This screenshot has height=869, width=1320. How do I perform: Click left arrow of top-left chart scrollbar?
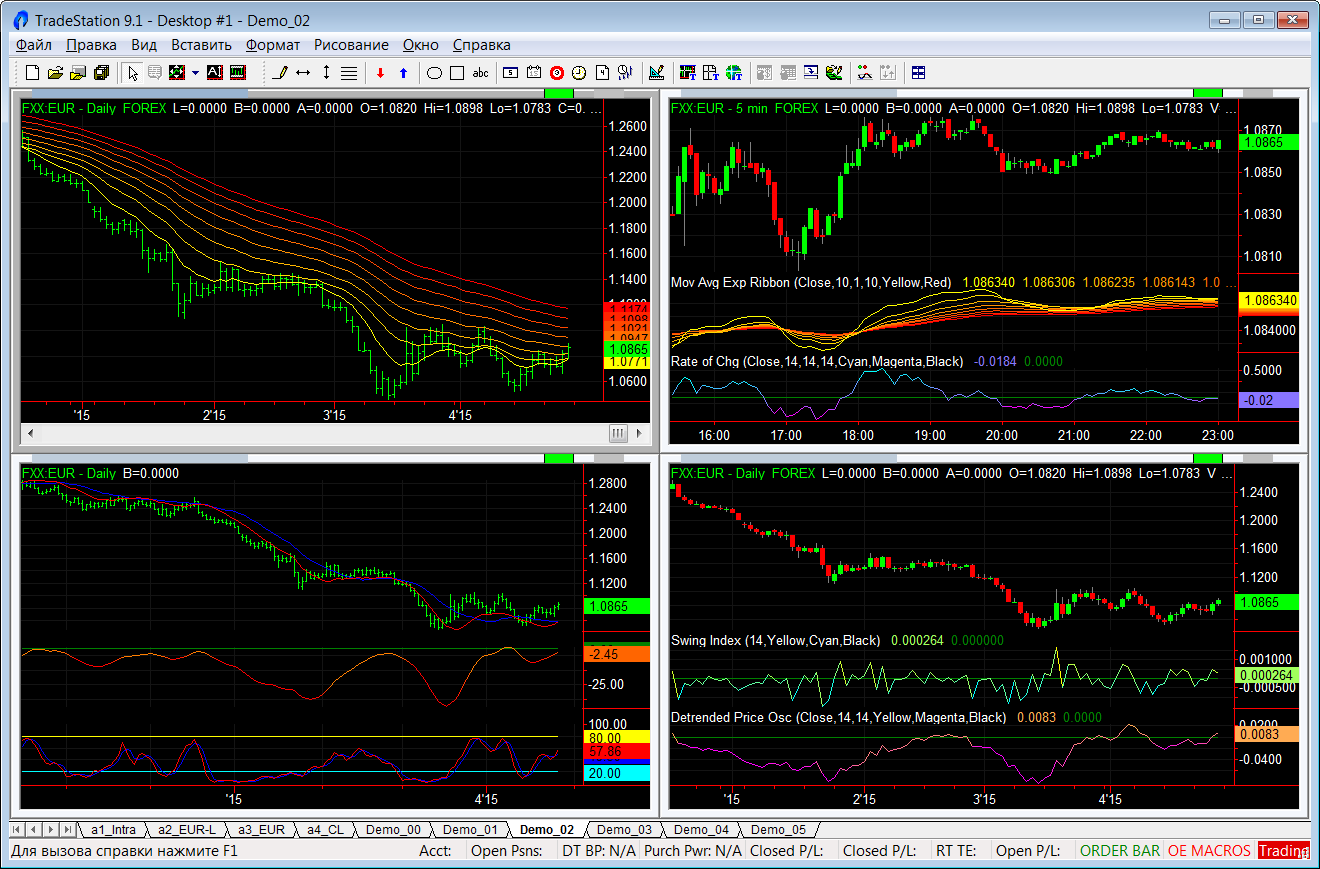click(x=30, y=433)
